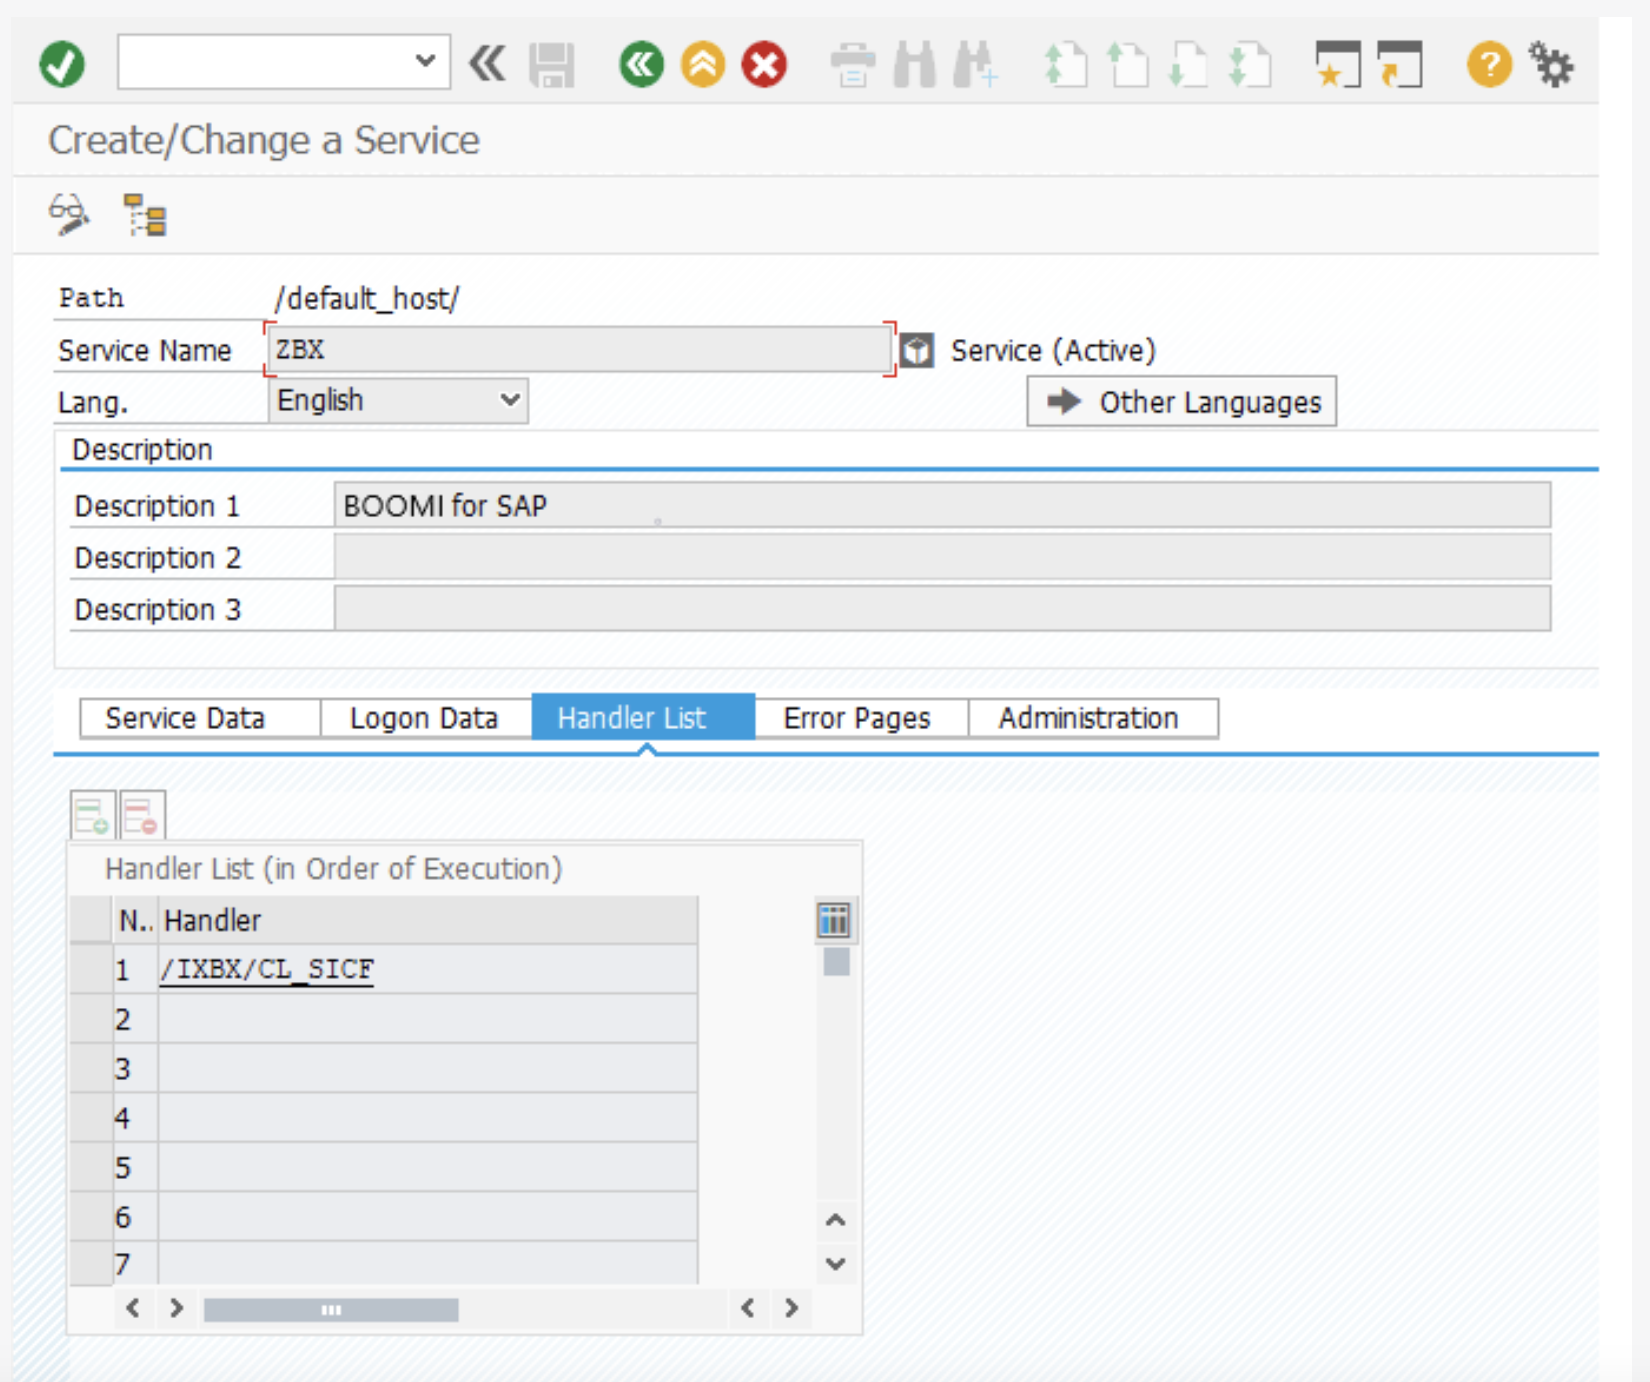Screen dimensions: 1650x1382
Task: Open the Lang. English dropdown
Action: click(x=509, y=400)
